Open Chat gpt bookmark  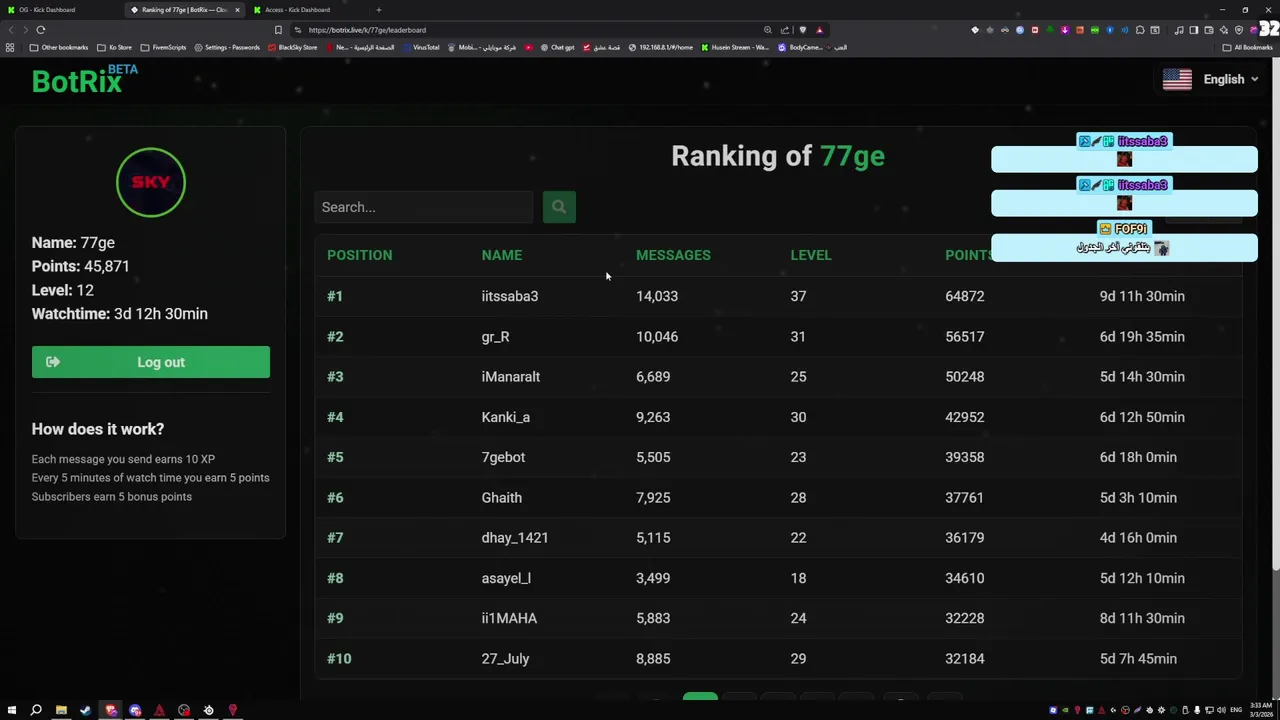558,47
